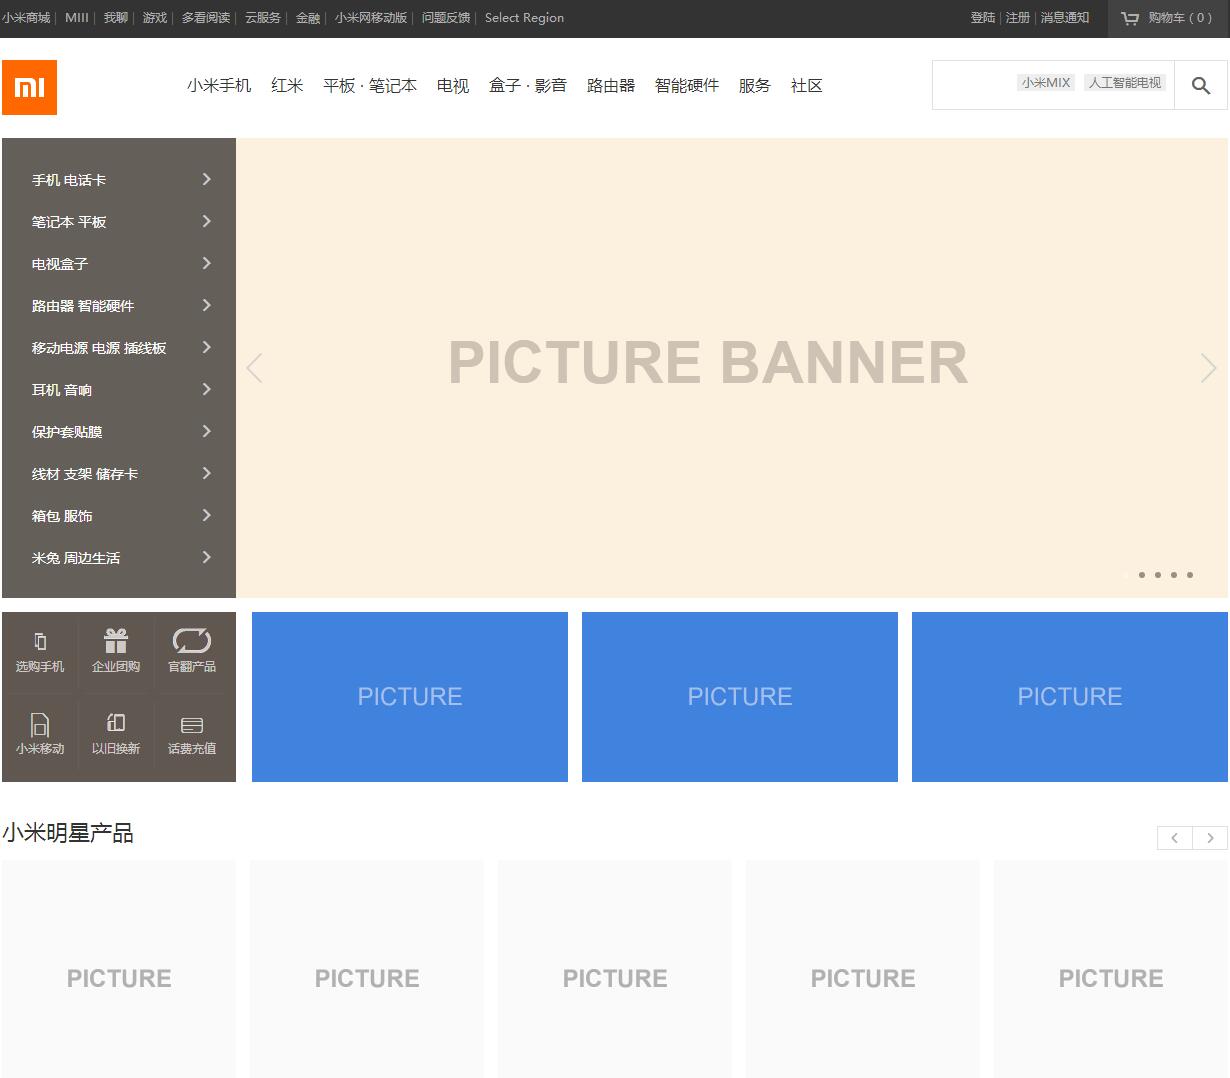Click 小米网移动版 top bar link

[371, 18]
